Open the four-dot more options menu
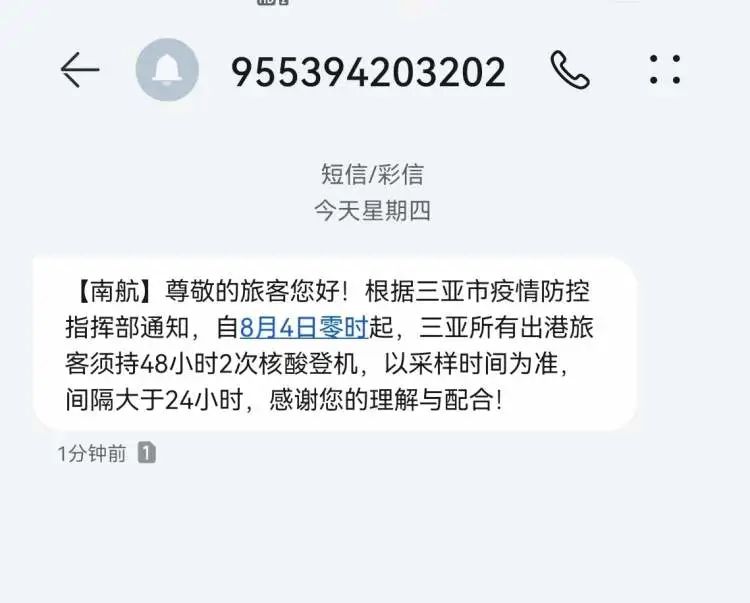Viewport: 750px width, 603px height. point(665,70)
